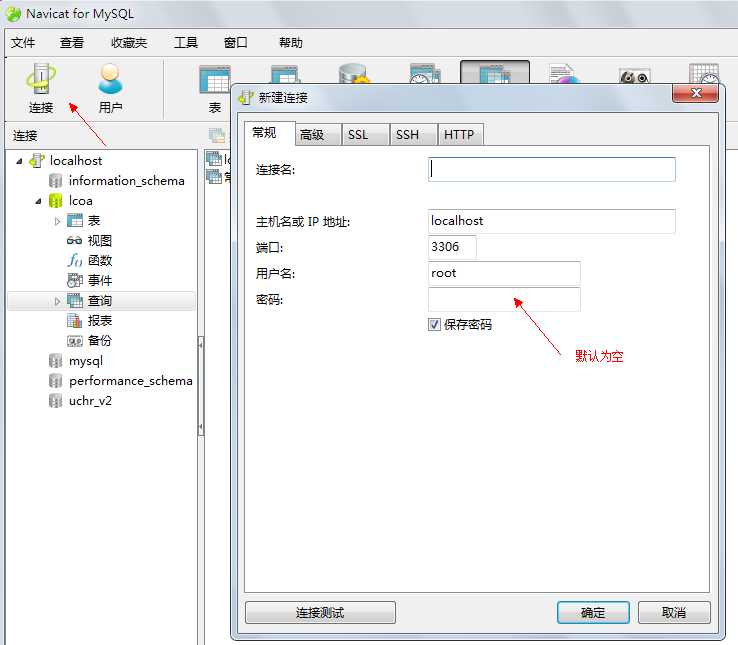Select the Events (事件) node
The width and height of the screenshot is (738, 645).
click(x=89, y=281)
